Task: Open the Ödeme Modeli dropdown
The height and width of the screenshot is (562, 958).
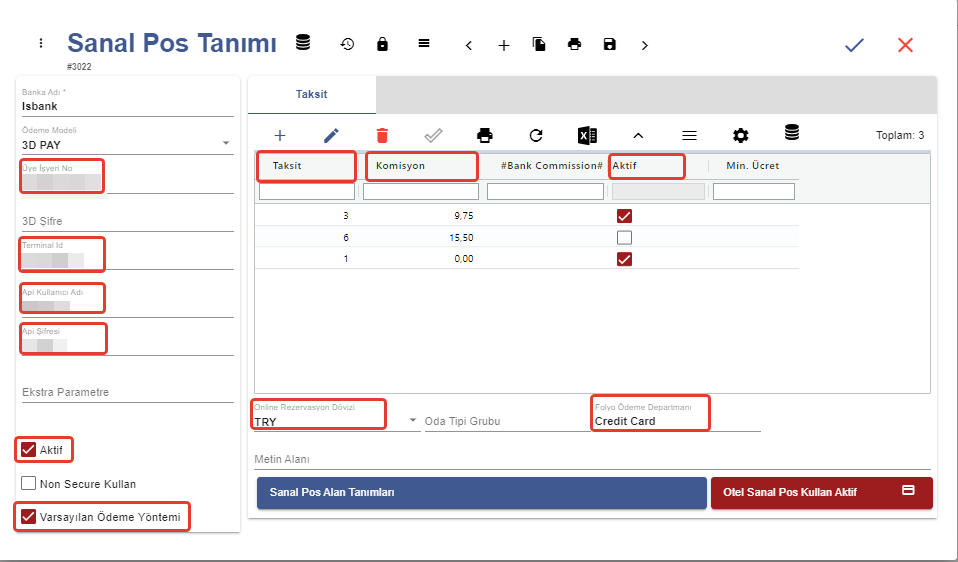Action: [x=226, y=145]
